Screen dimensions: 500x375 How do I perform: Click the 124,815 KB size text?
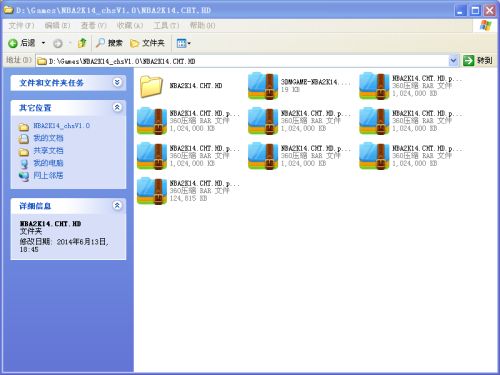point(189,198)
